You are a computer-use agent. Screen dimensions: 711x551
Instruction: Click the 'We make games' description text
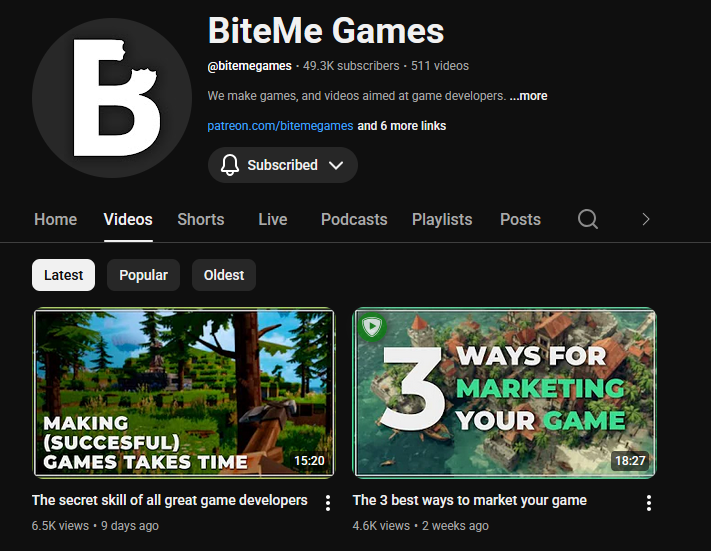pos(356,96)
